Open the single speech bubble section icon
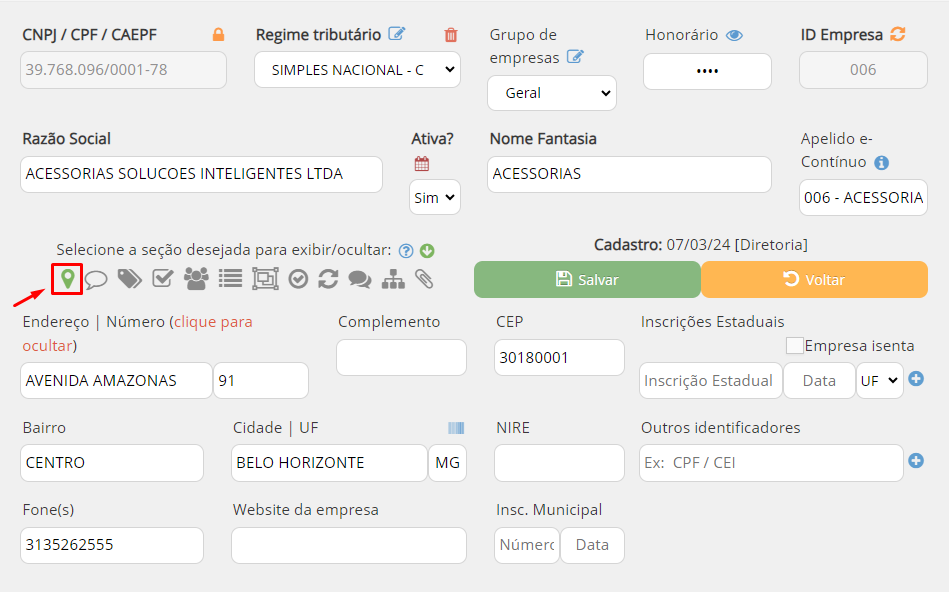 pyautogui.click(x=97, y=280)
